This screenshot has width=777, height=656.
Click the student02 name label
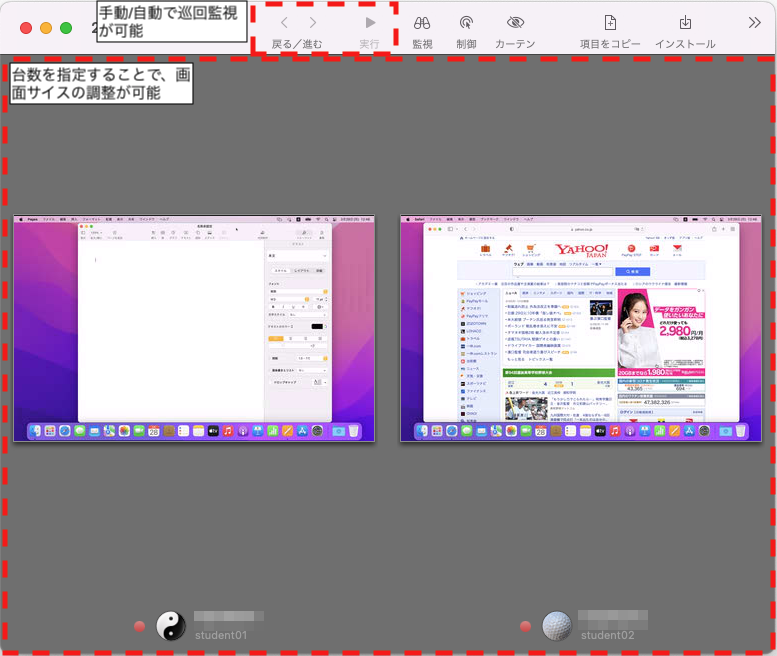tap(607, 635)
